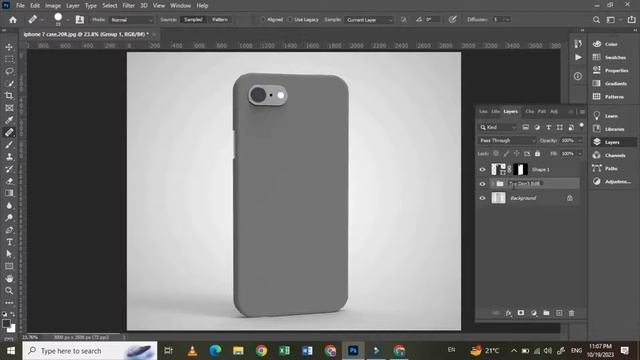The image size is (640, 360).
Task: Click the add layer mask icon
Action: point(521,313)
